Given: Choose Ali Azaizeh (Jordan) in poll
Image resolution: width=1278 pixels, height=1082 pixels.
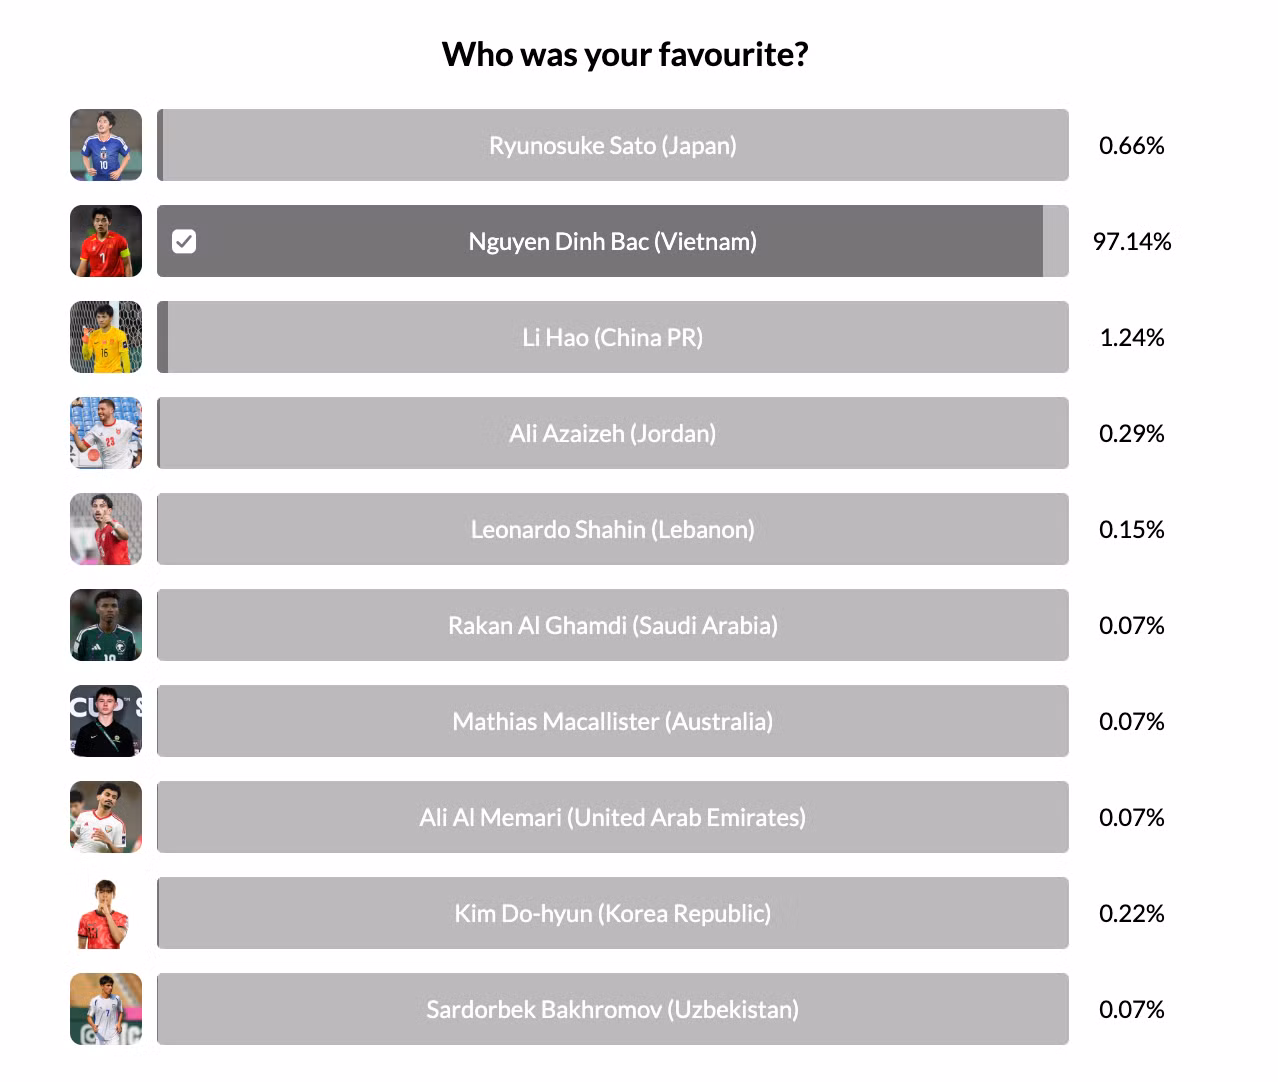Looking at the screenshot, I should click(612, 433).
